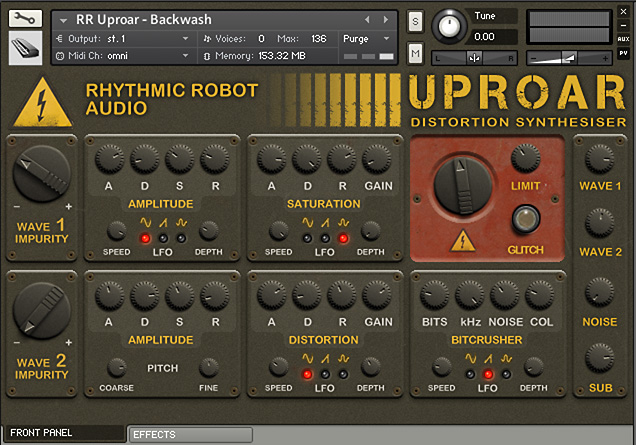Click the large Wave 1 Impurity knob

click(x=39, y=177)
